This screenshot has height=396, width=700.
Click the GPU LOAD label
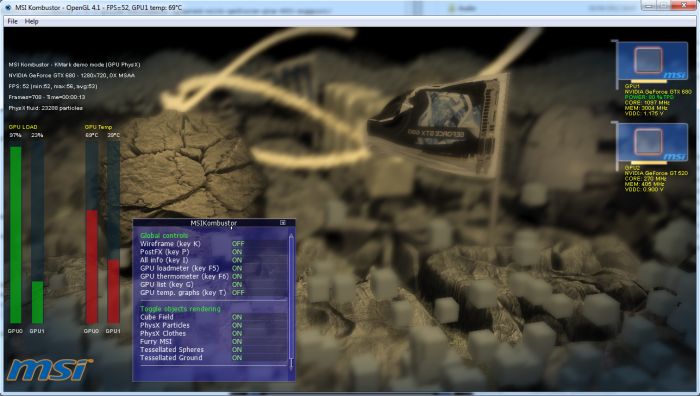click(23, 127)
